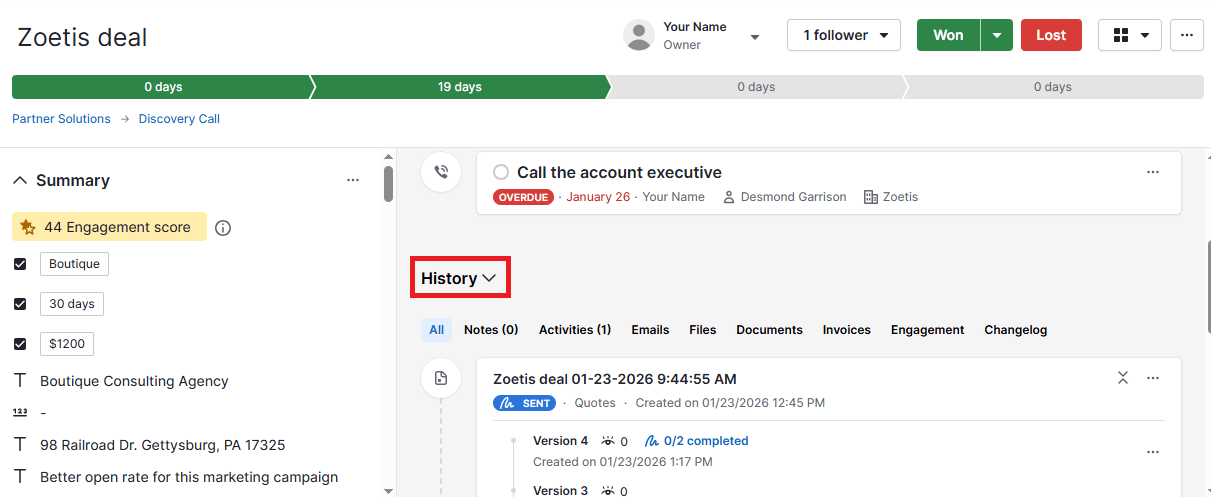Image resolution: width=1211 pixels, height=497 pixels.
Task: Mark Call the account executive as done
Action: point(501,172)
